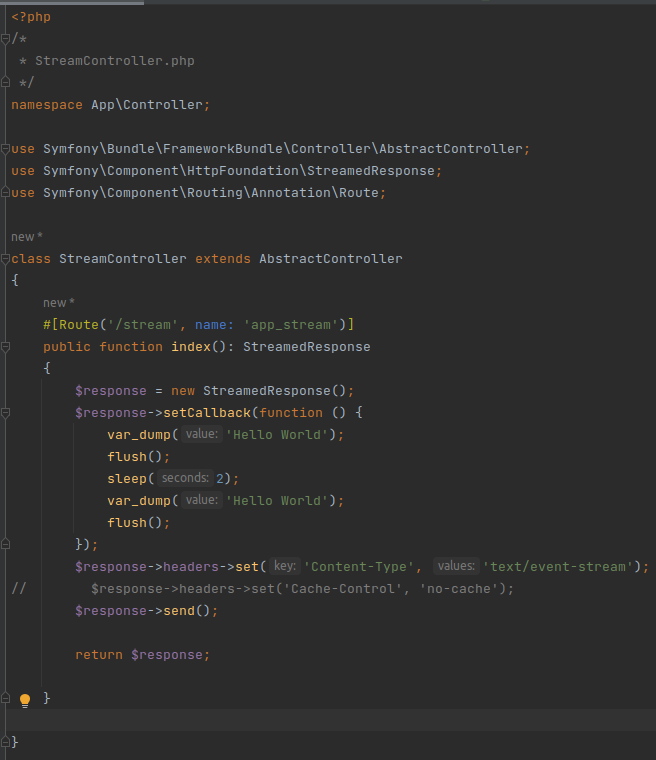
Task: Click the "key:" parameter hint
Action: [x=285, y=566]
